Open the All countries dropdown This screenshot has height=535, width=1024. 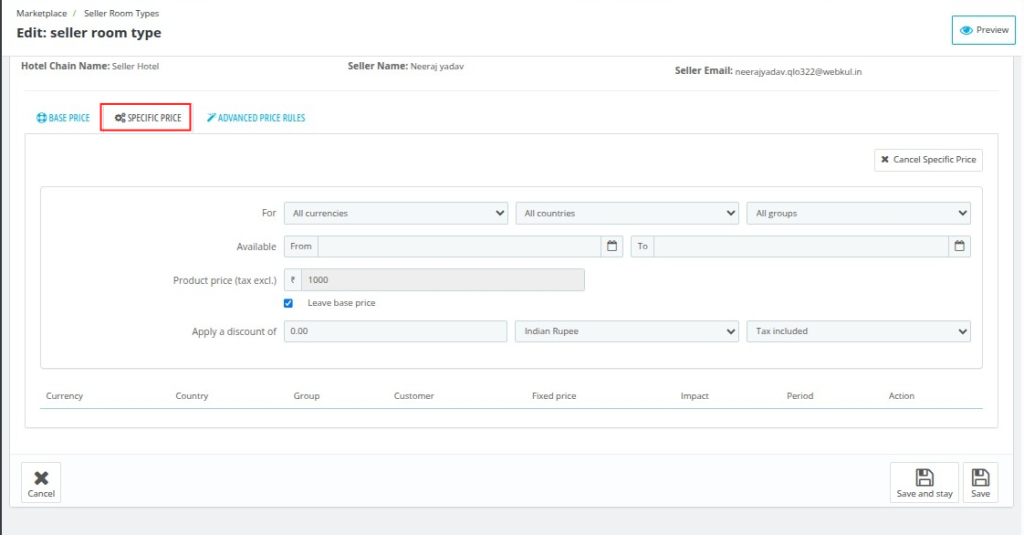627,214
